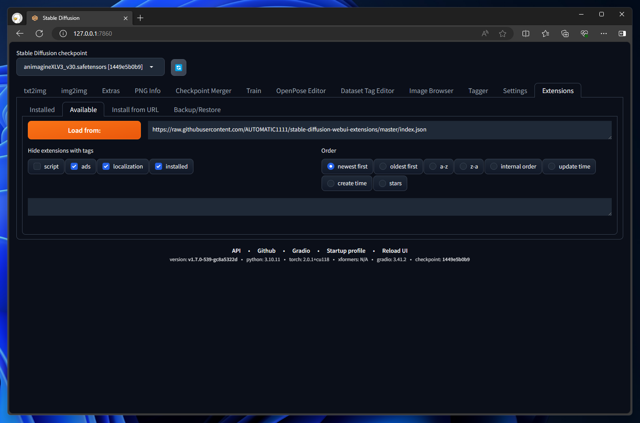Image resolution: width=640 pixels, height=423 pixels.
Task: Close the Stable Diffusion browser tab
Action: pyautogui.click(x=125, y=18)
